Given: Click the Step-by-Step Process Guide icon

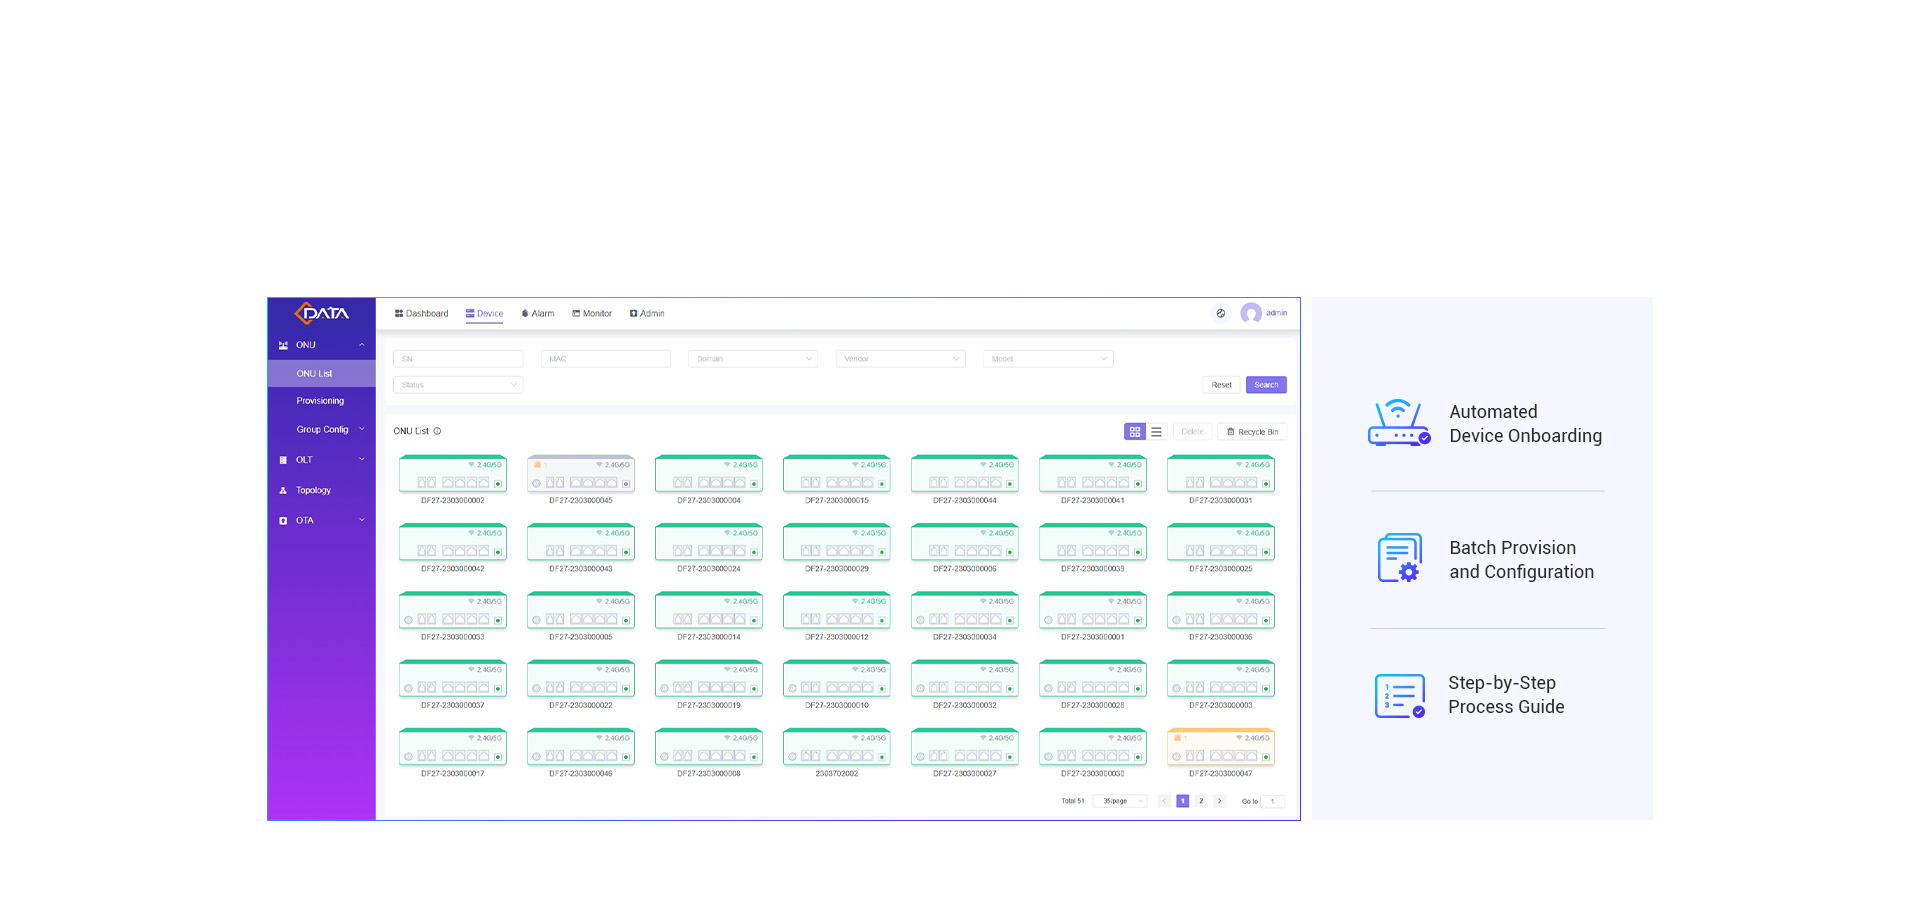Looking at the screenshot, I should [x=1400, y=696].
